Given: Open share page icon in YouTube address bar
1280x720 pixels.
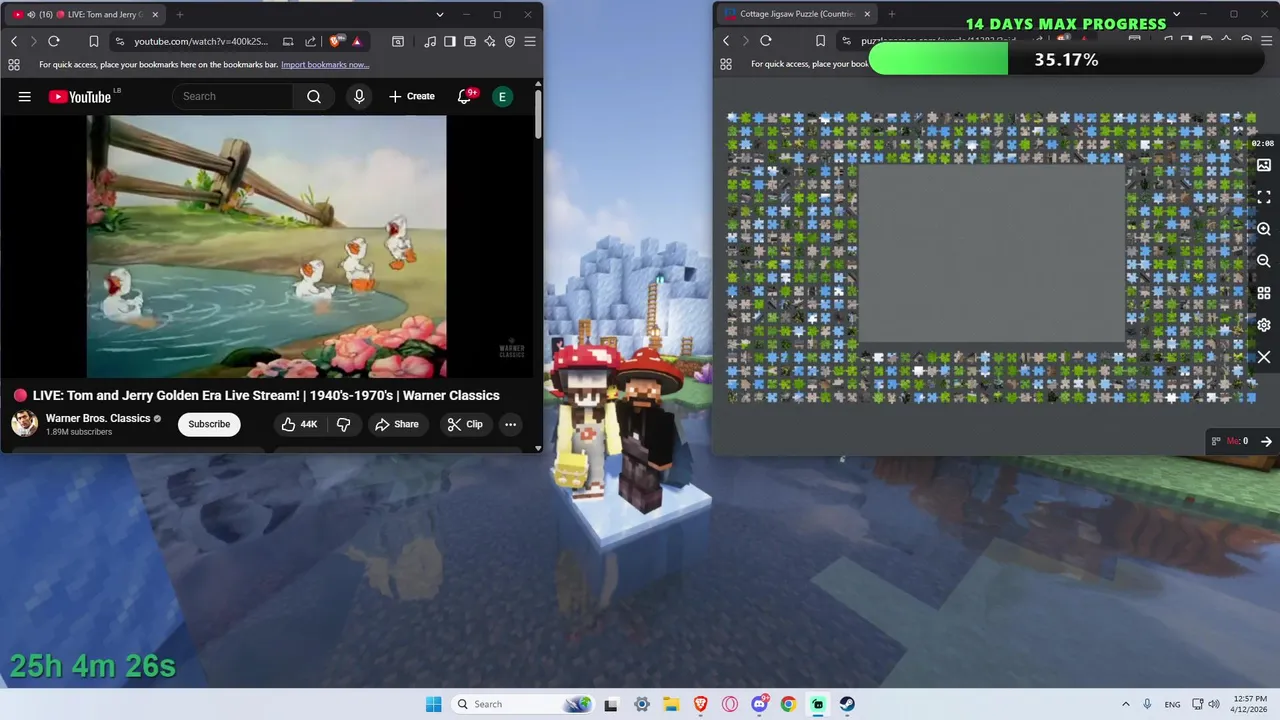Looking at the screenshot, I should point(310,41).
